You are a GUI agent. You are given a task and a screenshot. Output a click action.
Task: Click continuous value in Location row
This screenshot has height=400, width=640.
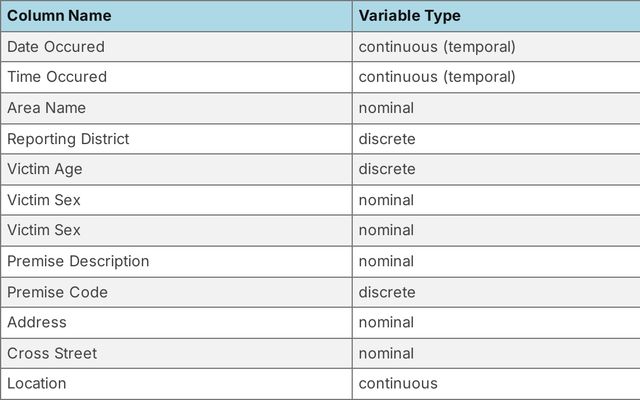point(398,383)
